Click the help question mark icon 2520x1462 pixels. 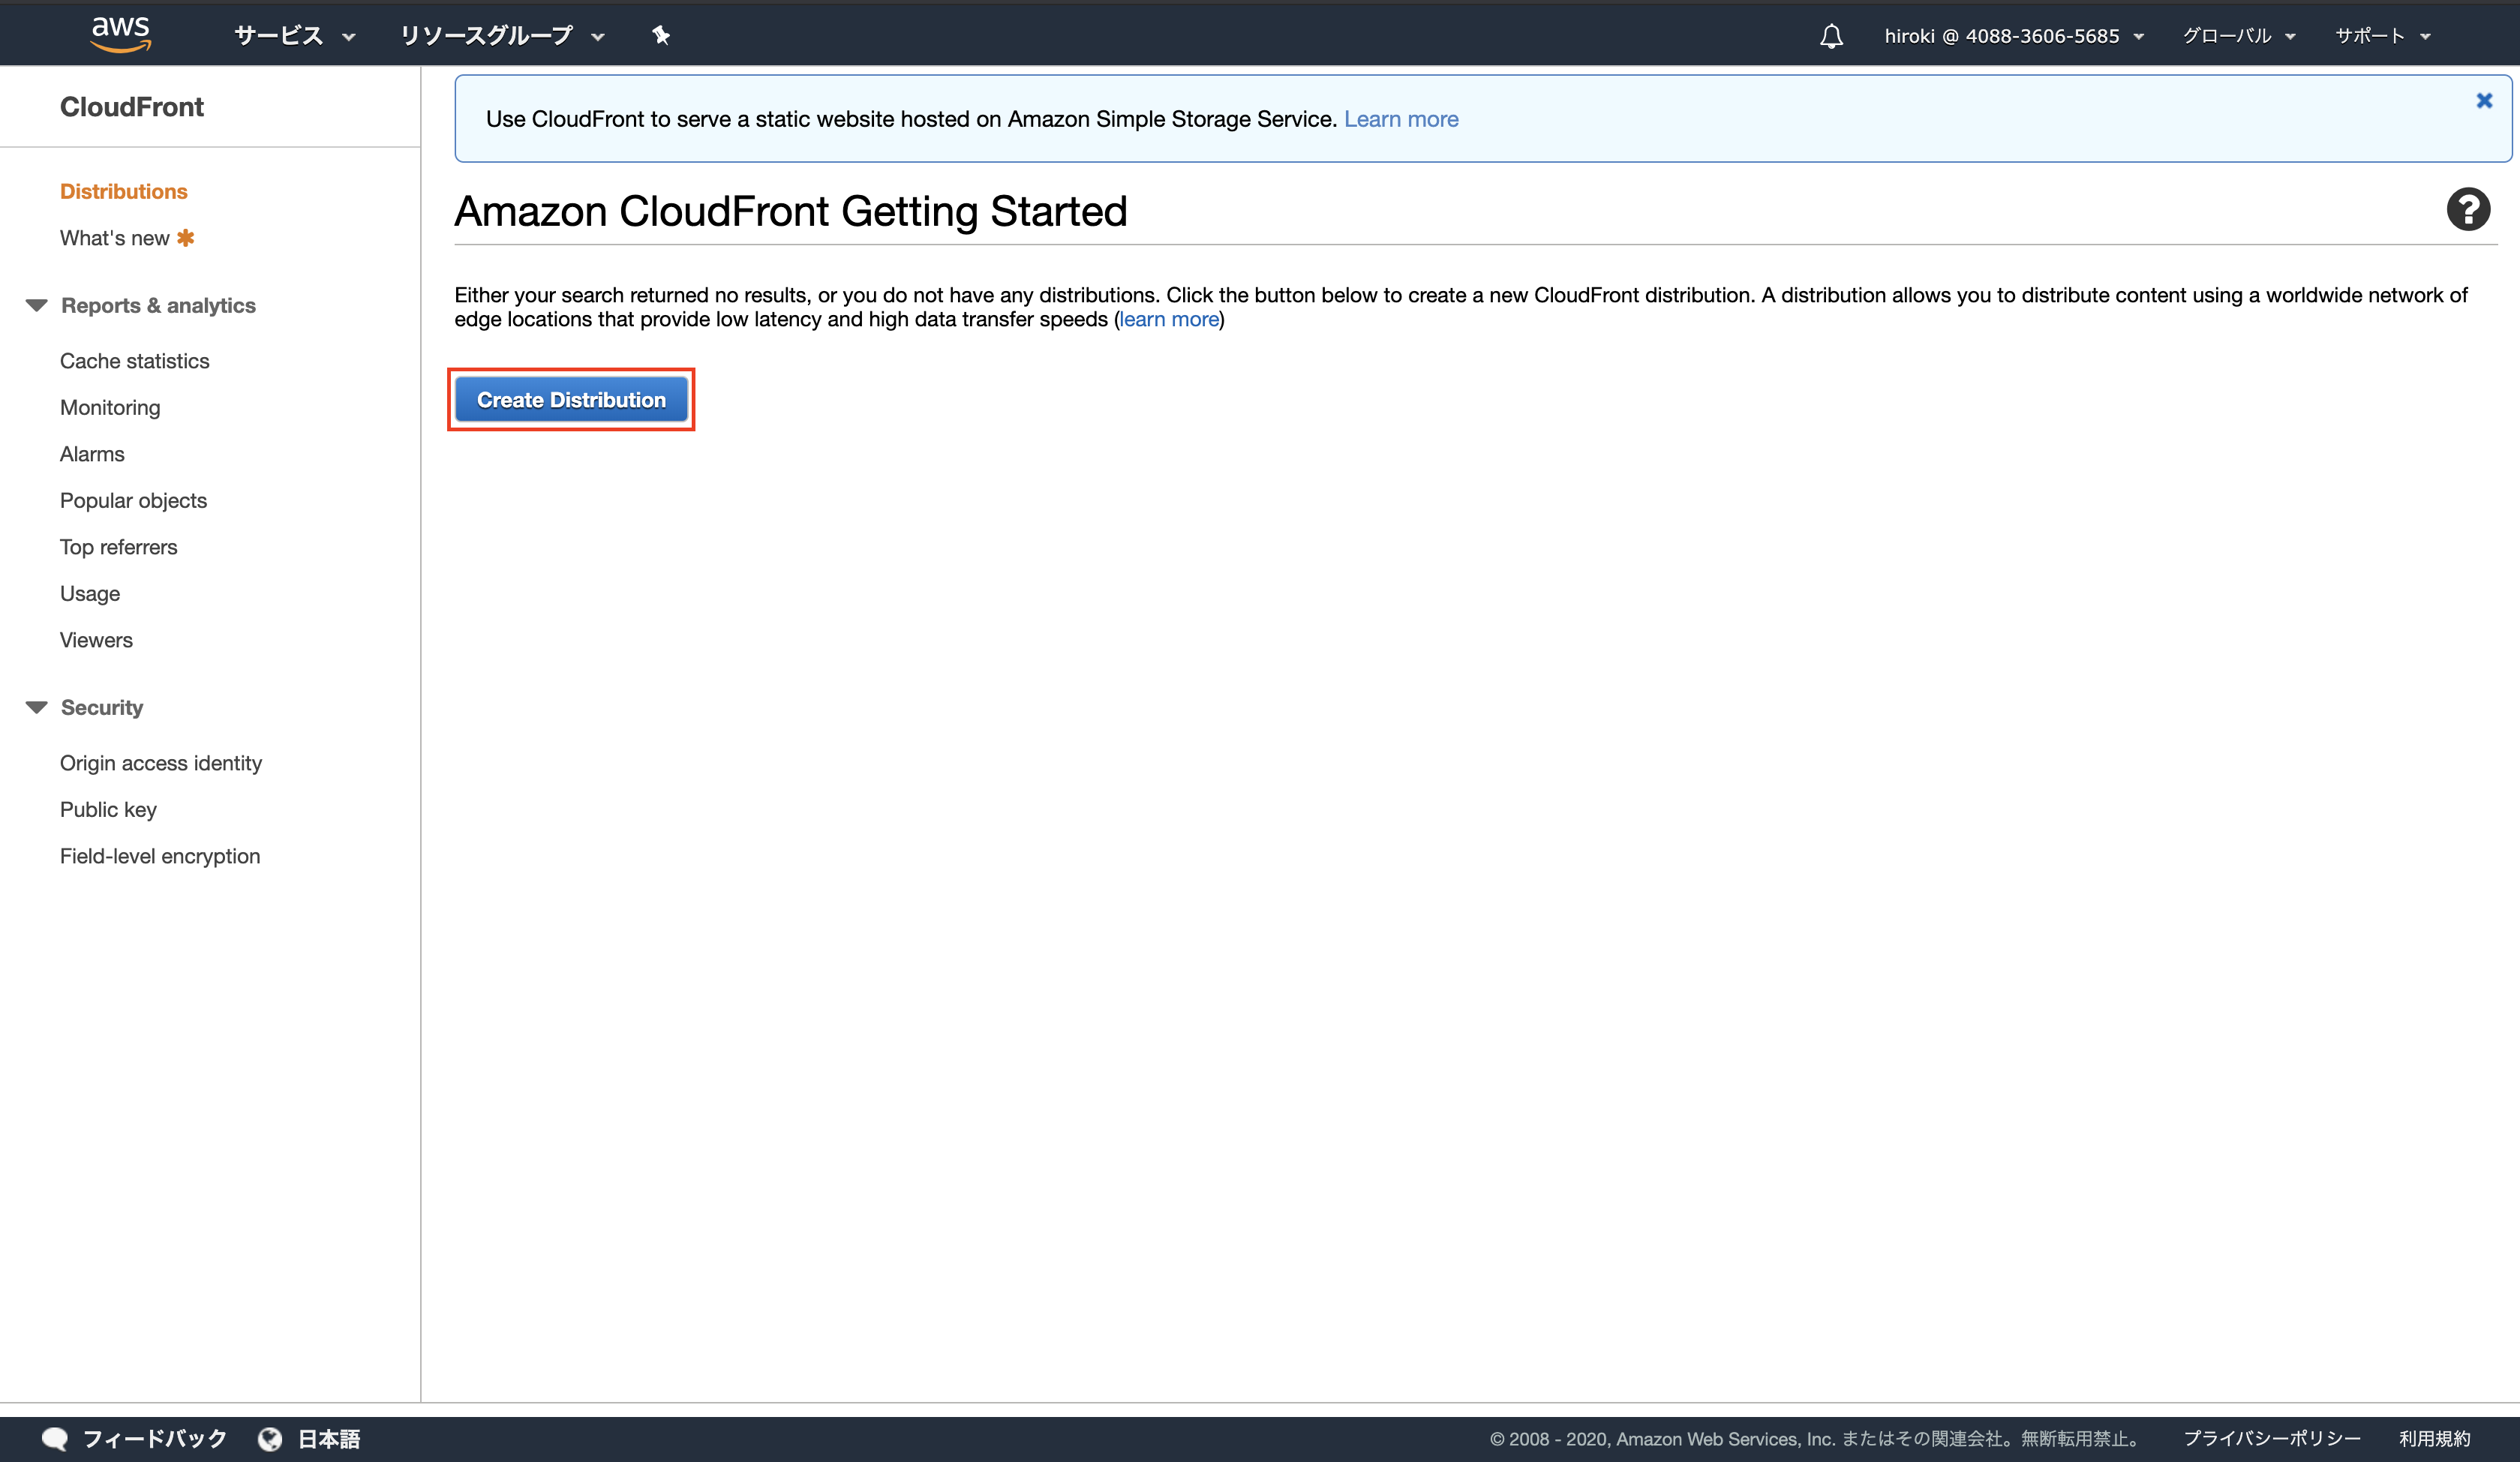click(x=2468, y=210)
